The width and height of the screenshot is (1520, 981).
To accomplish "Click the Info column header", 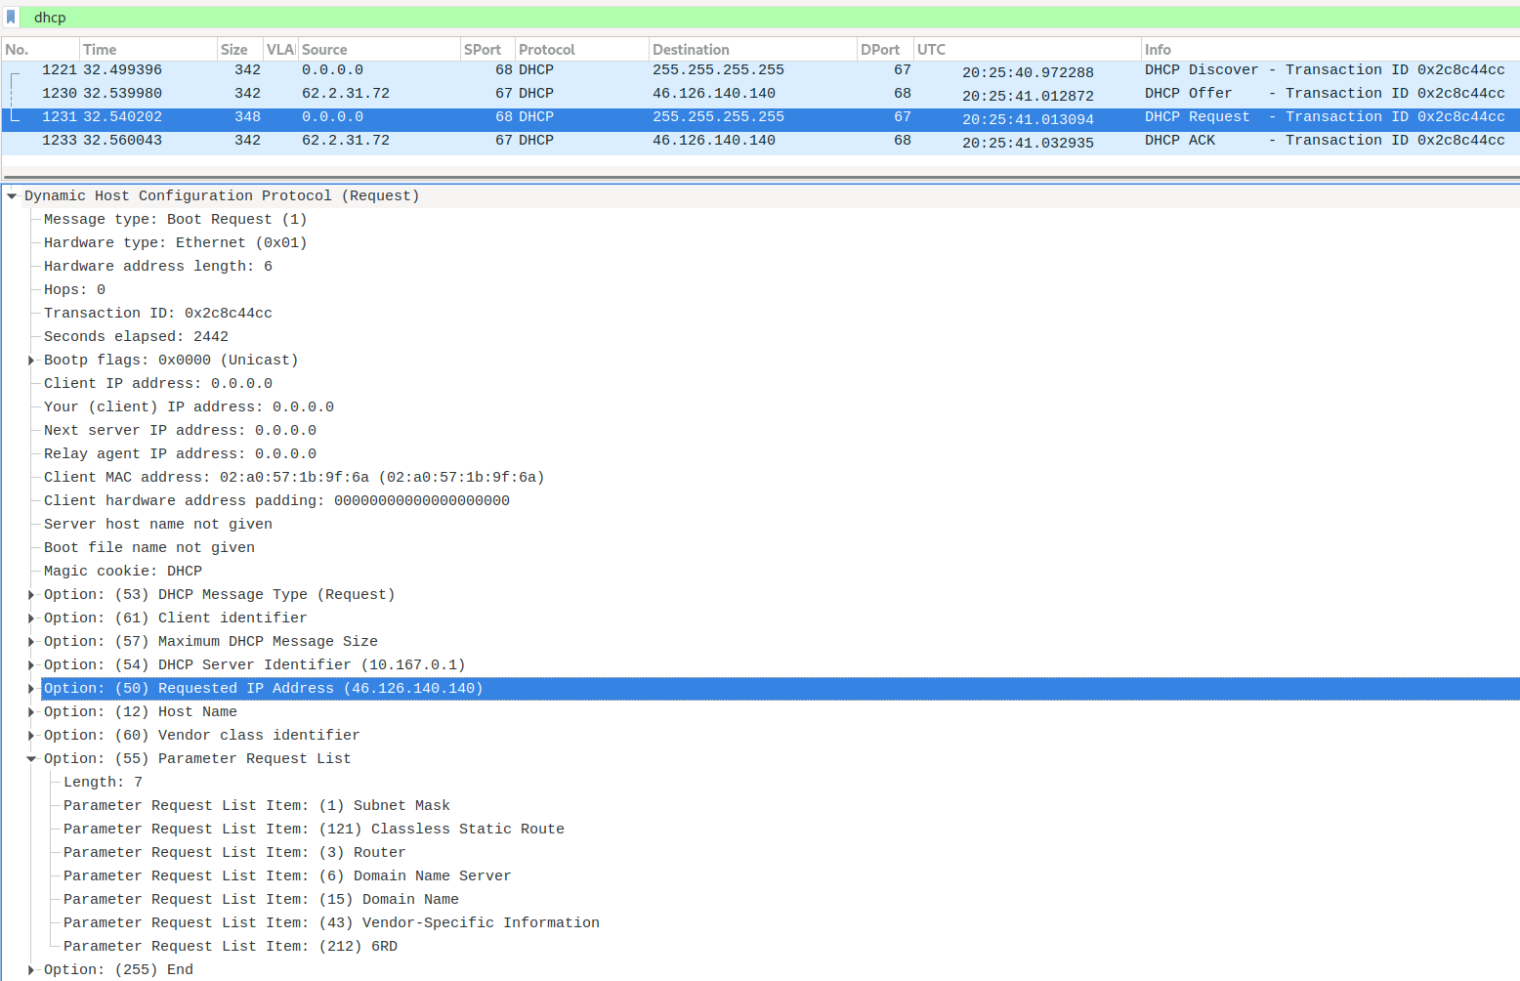I will click(1157, 49).
